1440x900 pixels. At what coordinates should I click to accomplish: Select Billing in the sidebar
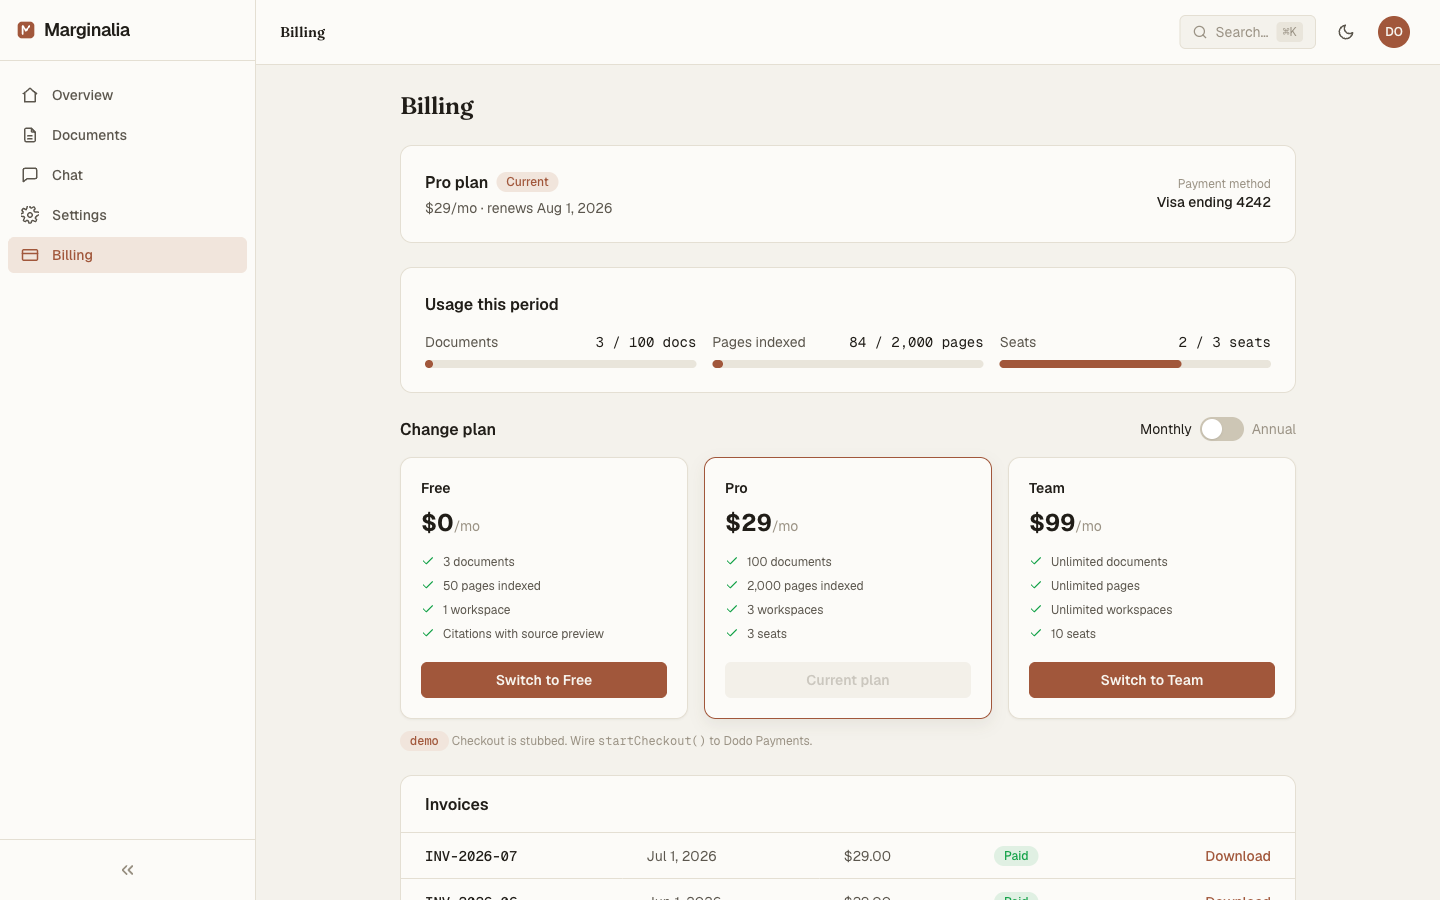127,255
